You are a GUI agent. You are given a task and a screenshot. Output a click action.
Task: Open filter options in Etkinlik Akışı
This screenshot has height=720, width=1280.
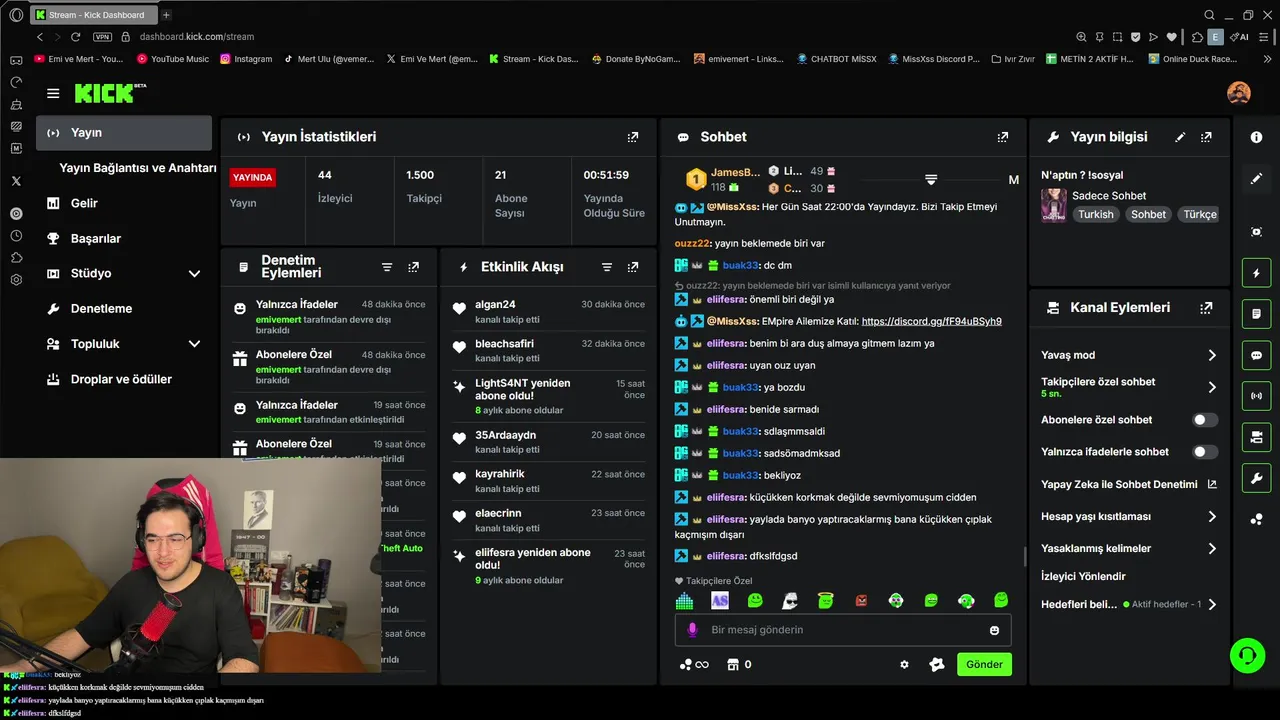[606, 267]
